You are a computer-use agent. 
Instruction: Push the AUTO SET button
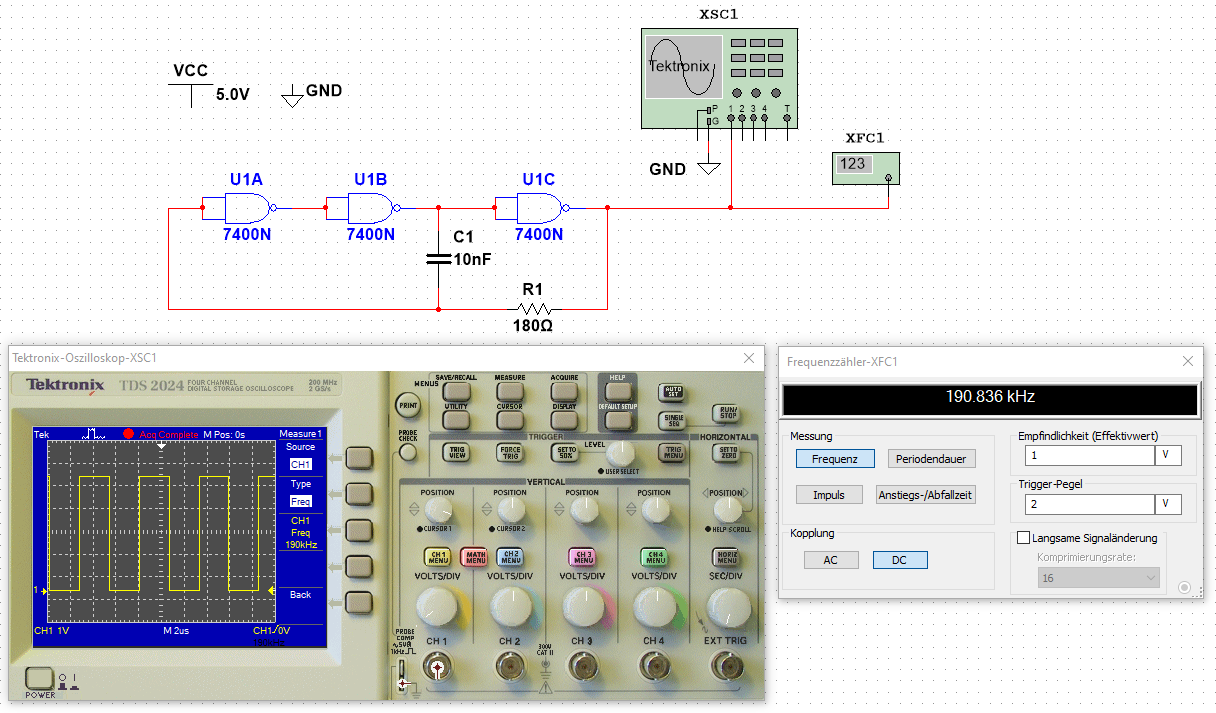(x=671, y=392)
